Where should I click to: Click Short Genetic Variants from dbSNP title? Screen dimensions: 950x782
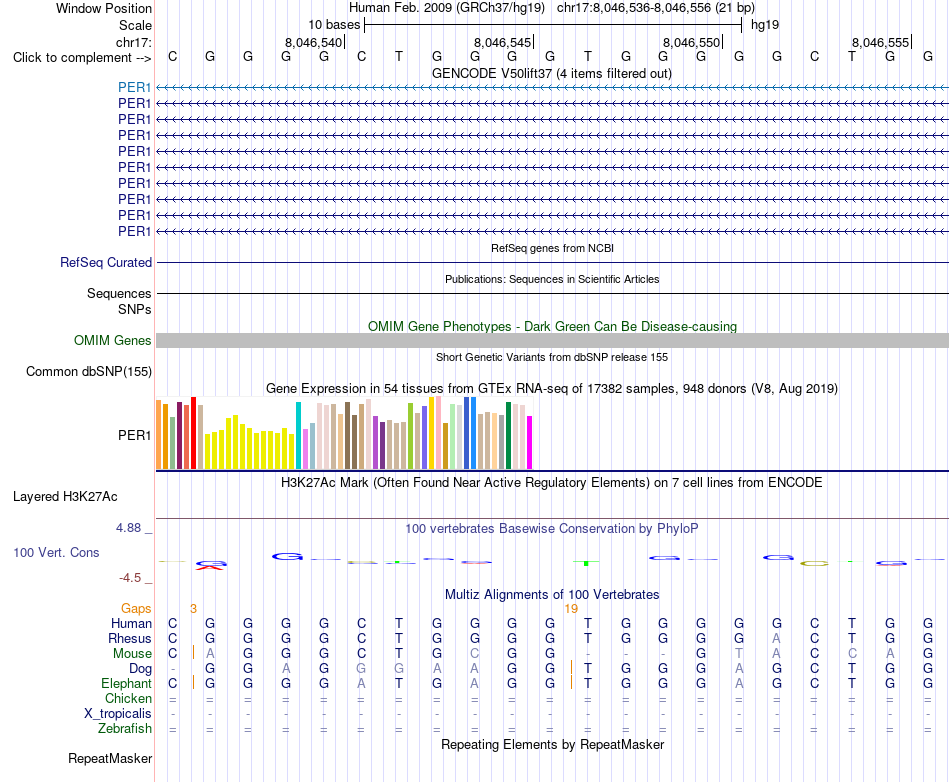[x=552, y=357]
